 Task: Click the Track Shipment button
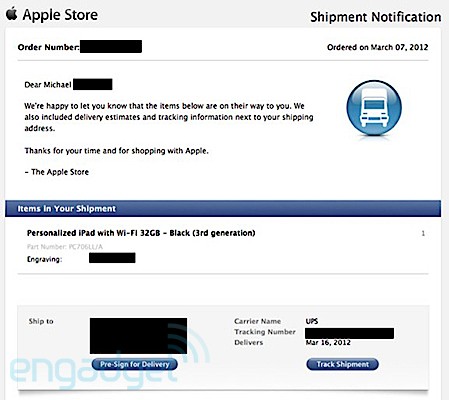click(x=342, y=364)
